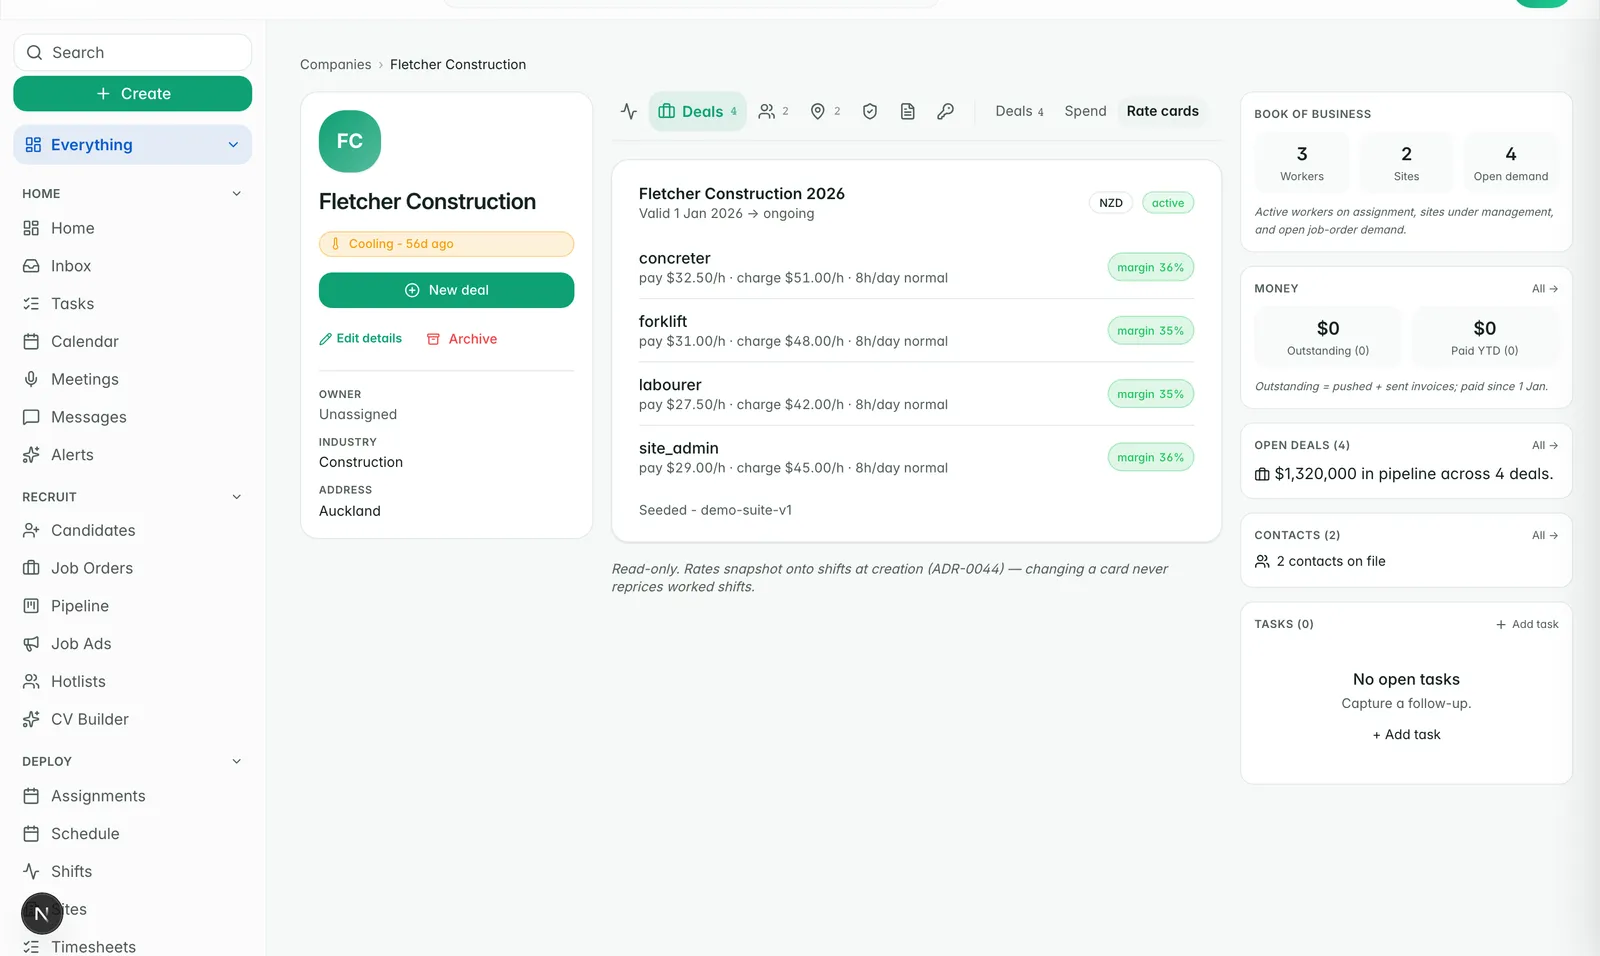Click the Inbox tray icon

pos(31,266)
